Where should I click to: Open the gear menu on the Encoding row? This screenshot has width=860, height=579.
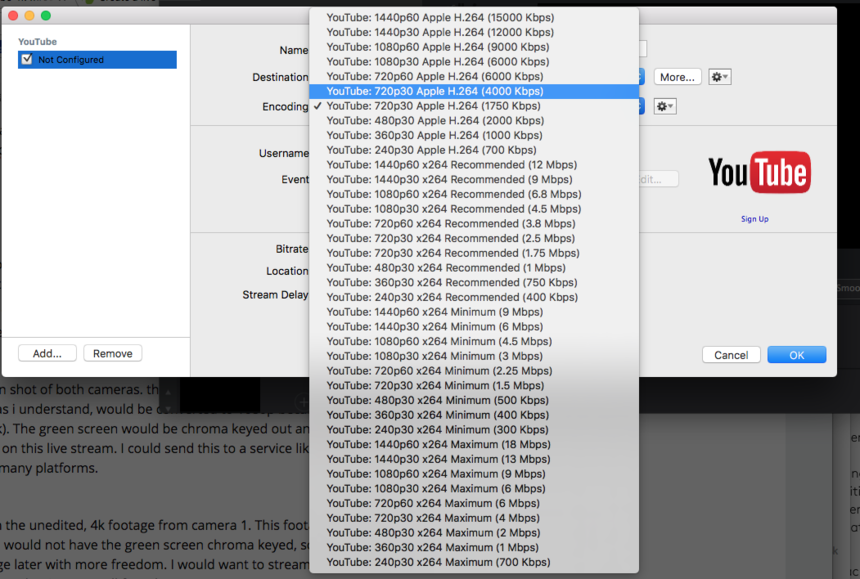point(665,106)
